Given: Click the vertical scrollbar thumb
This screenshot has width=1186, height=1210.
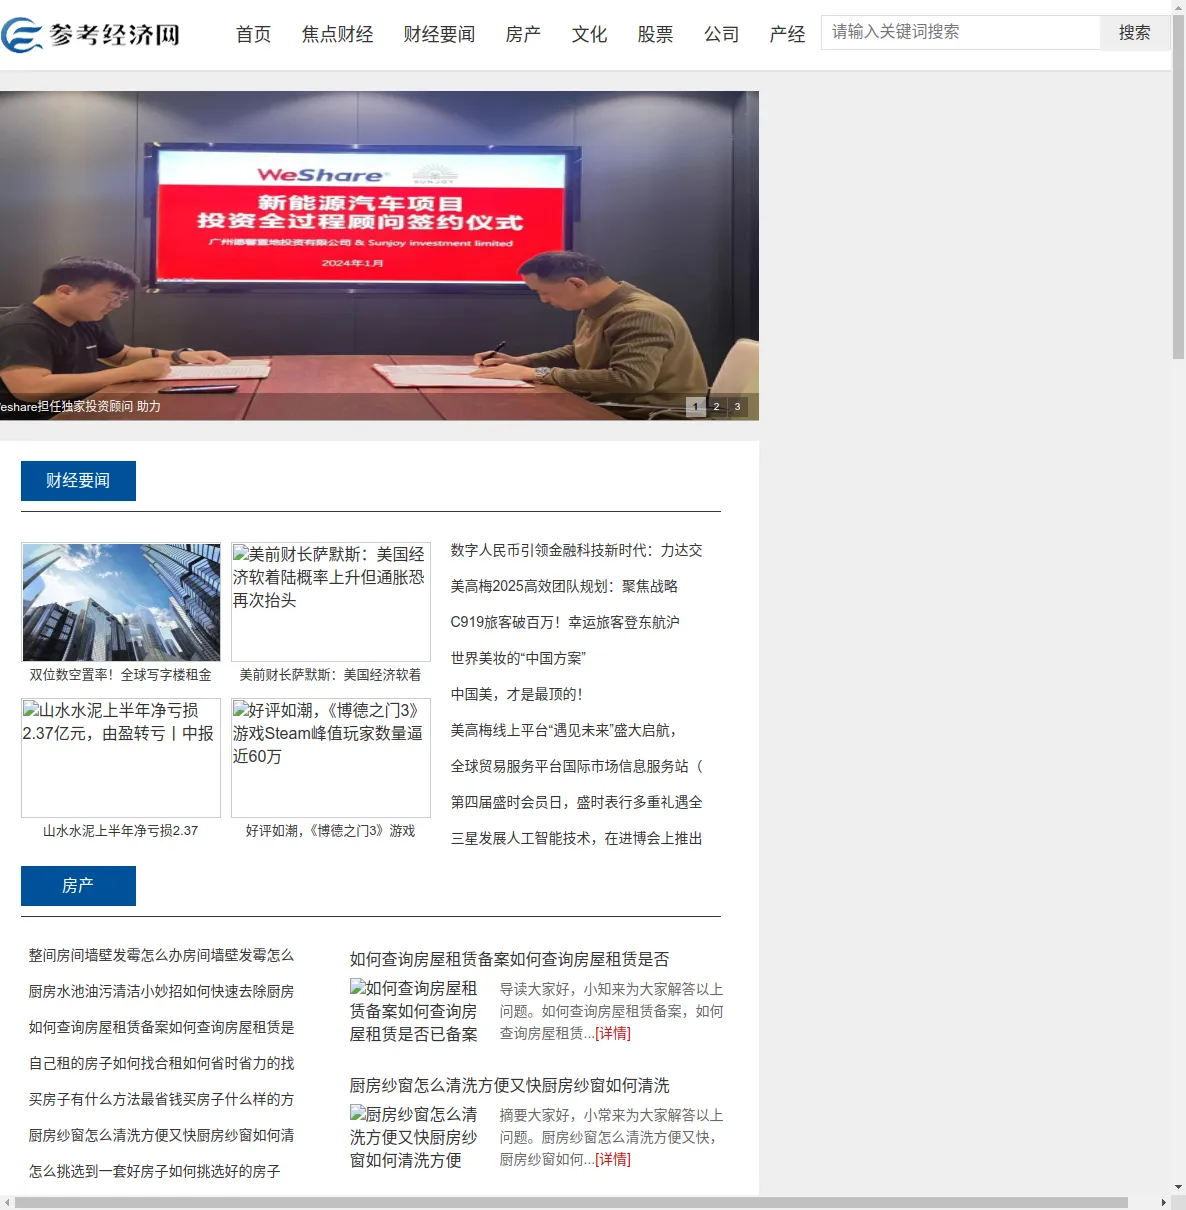Looking at the screenshot, I should 1178,185.
